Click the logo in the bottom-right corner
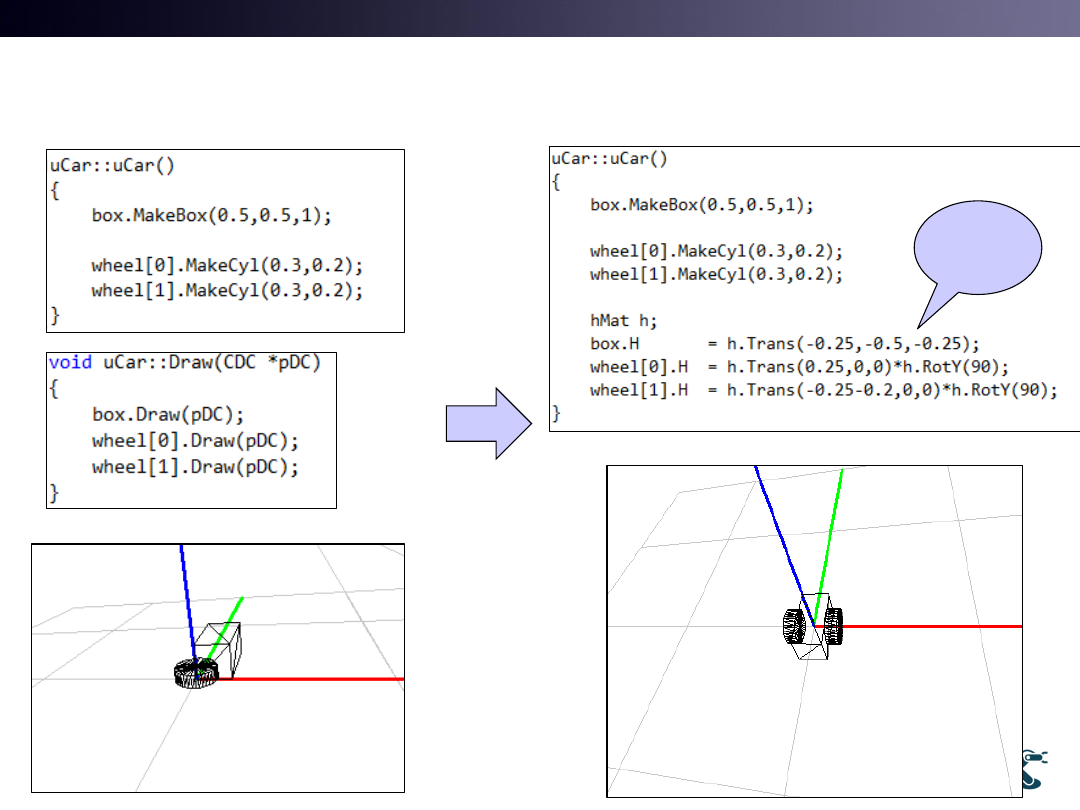Screen dimensions: 1080x810 (1035, 769)
